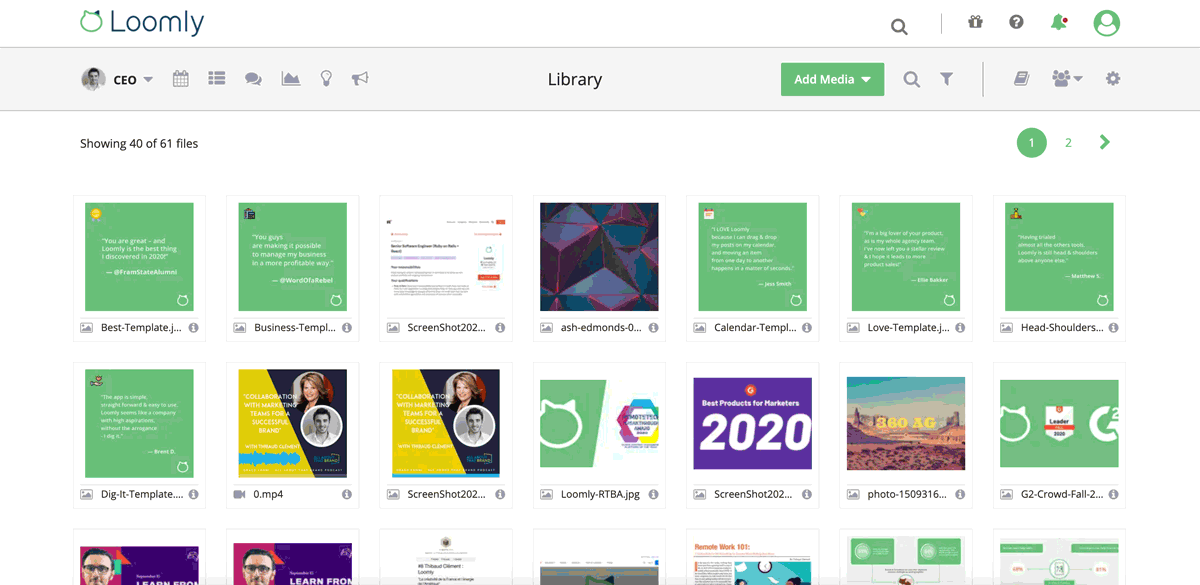Open the Add Media dropdown
This screenshot has width=1200, height=585.
click(x=832, y=78)
